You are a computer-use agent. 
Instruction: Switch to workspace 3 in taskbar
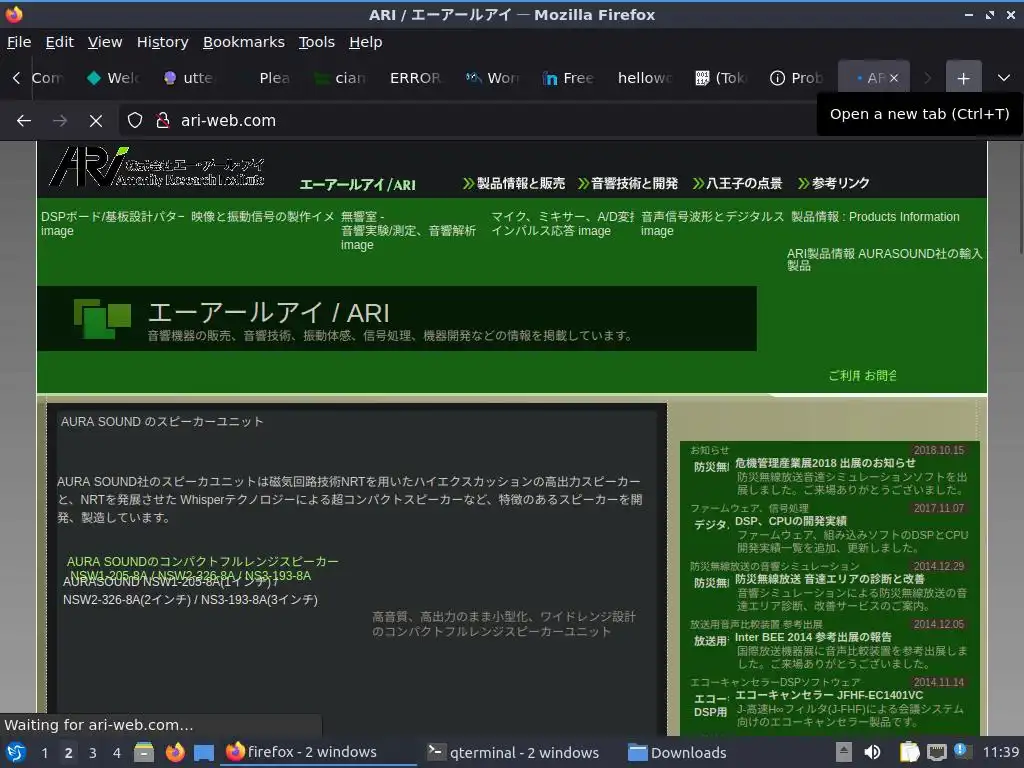coord(93,753)
